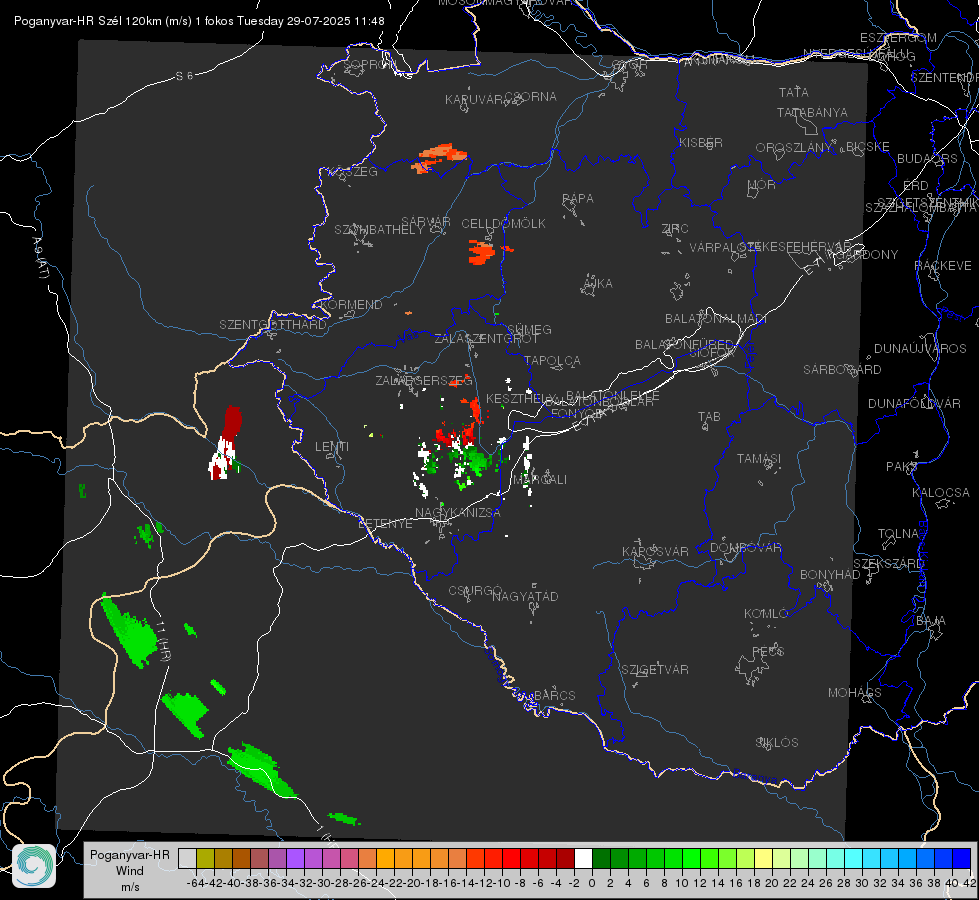Click the DOMBÓVÁR label
979x900 pixels.
point(746,548)
